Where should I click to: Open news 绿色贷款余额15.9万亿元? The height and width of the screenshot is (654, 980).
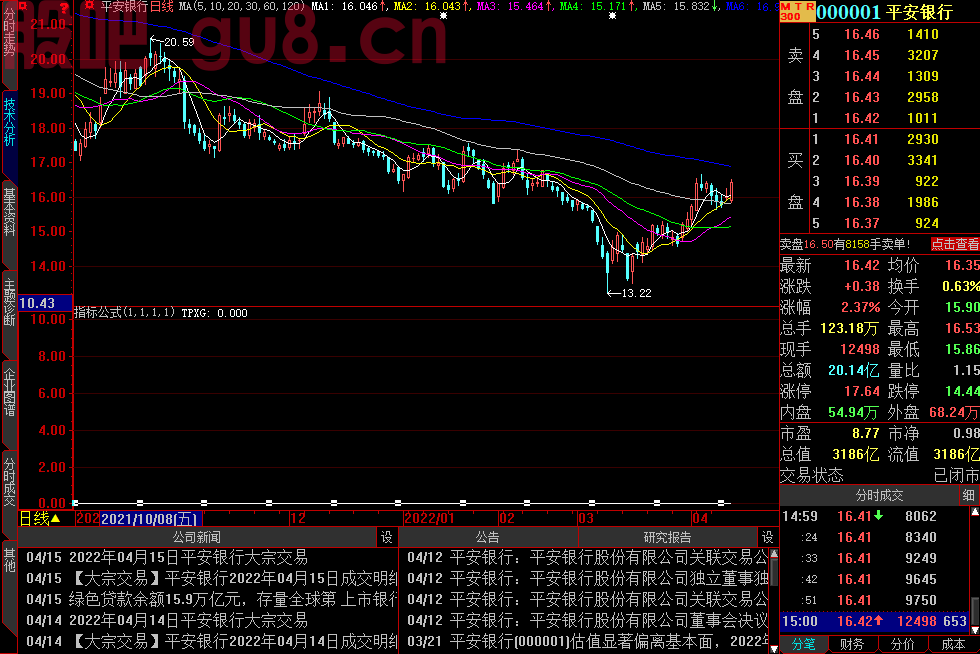coord(211,600)
